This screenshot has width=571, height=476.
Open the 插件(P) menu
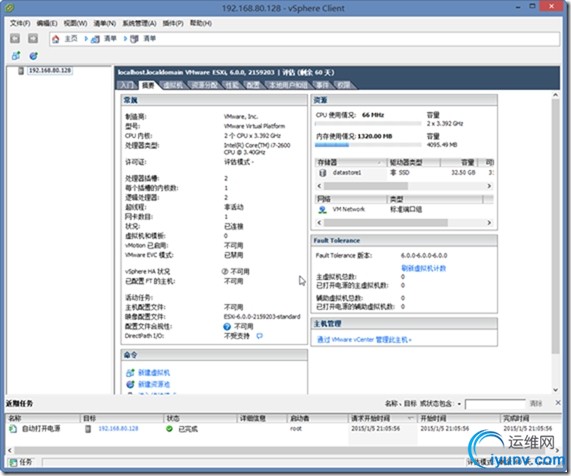click(x=173, y=23)
